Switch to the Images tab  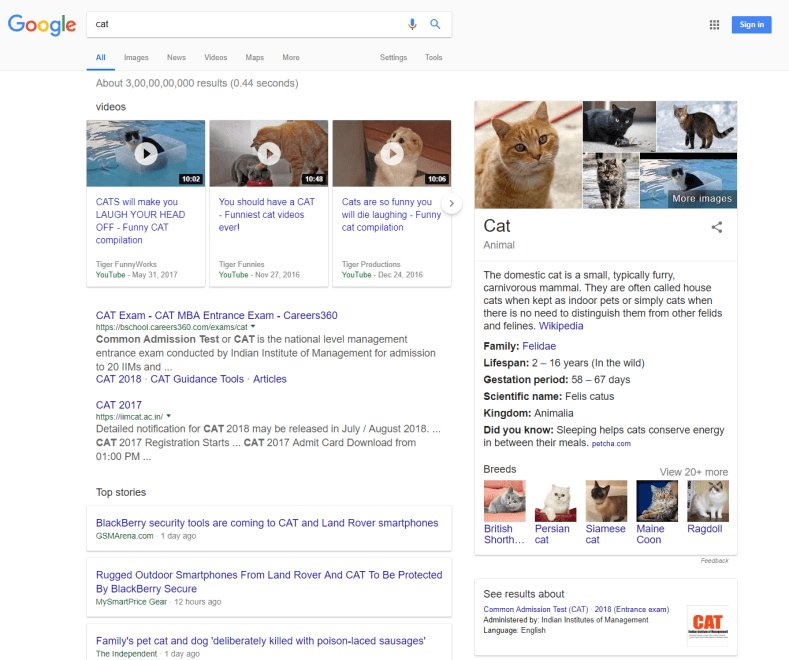click(x=136, y=57)
